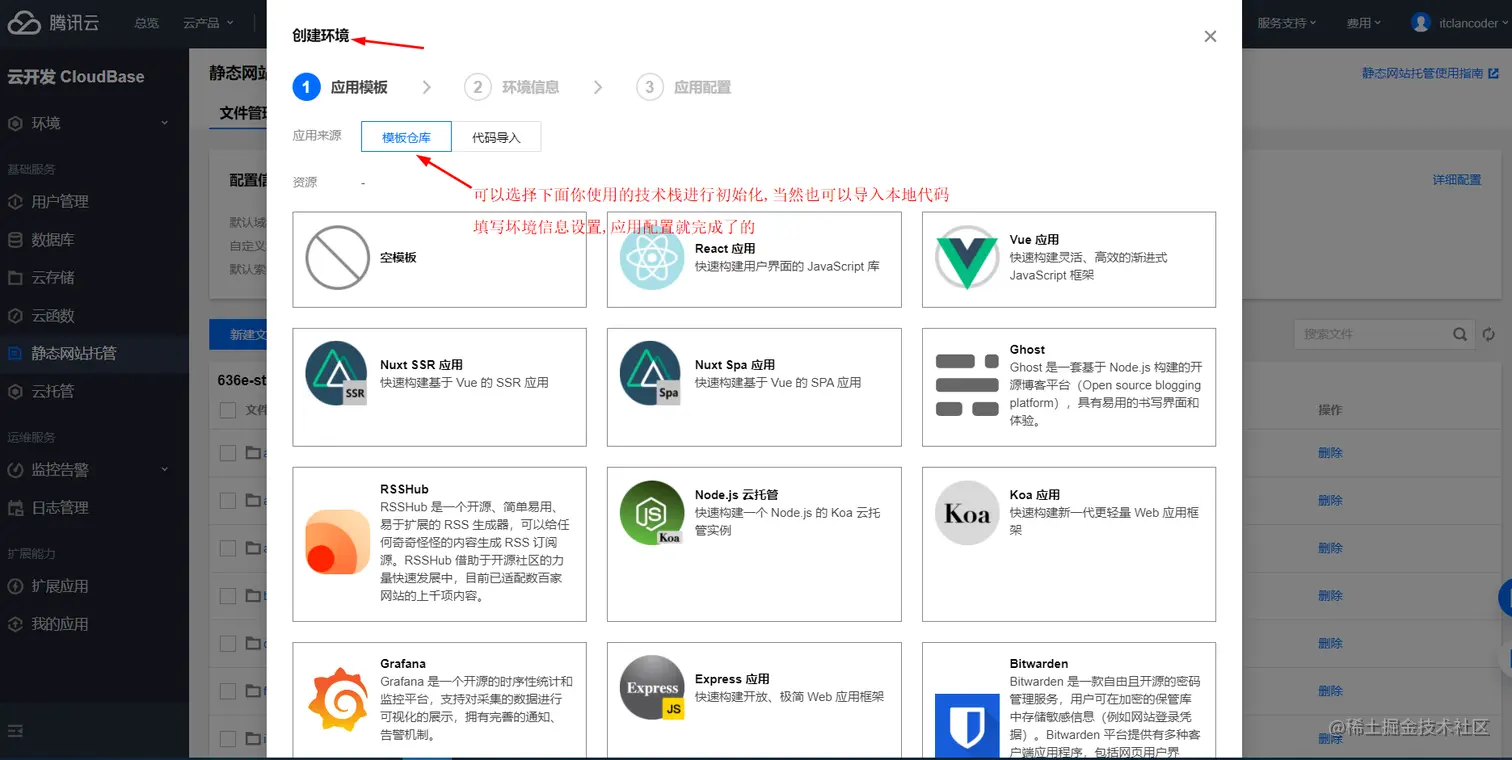Click the 日志管理 sidebar icon
This screenshot has width=1512, height=760.
coord(15,508)
